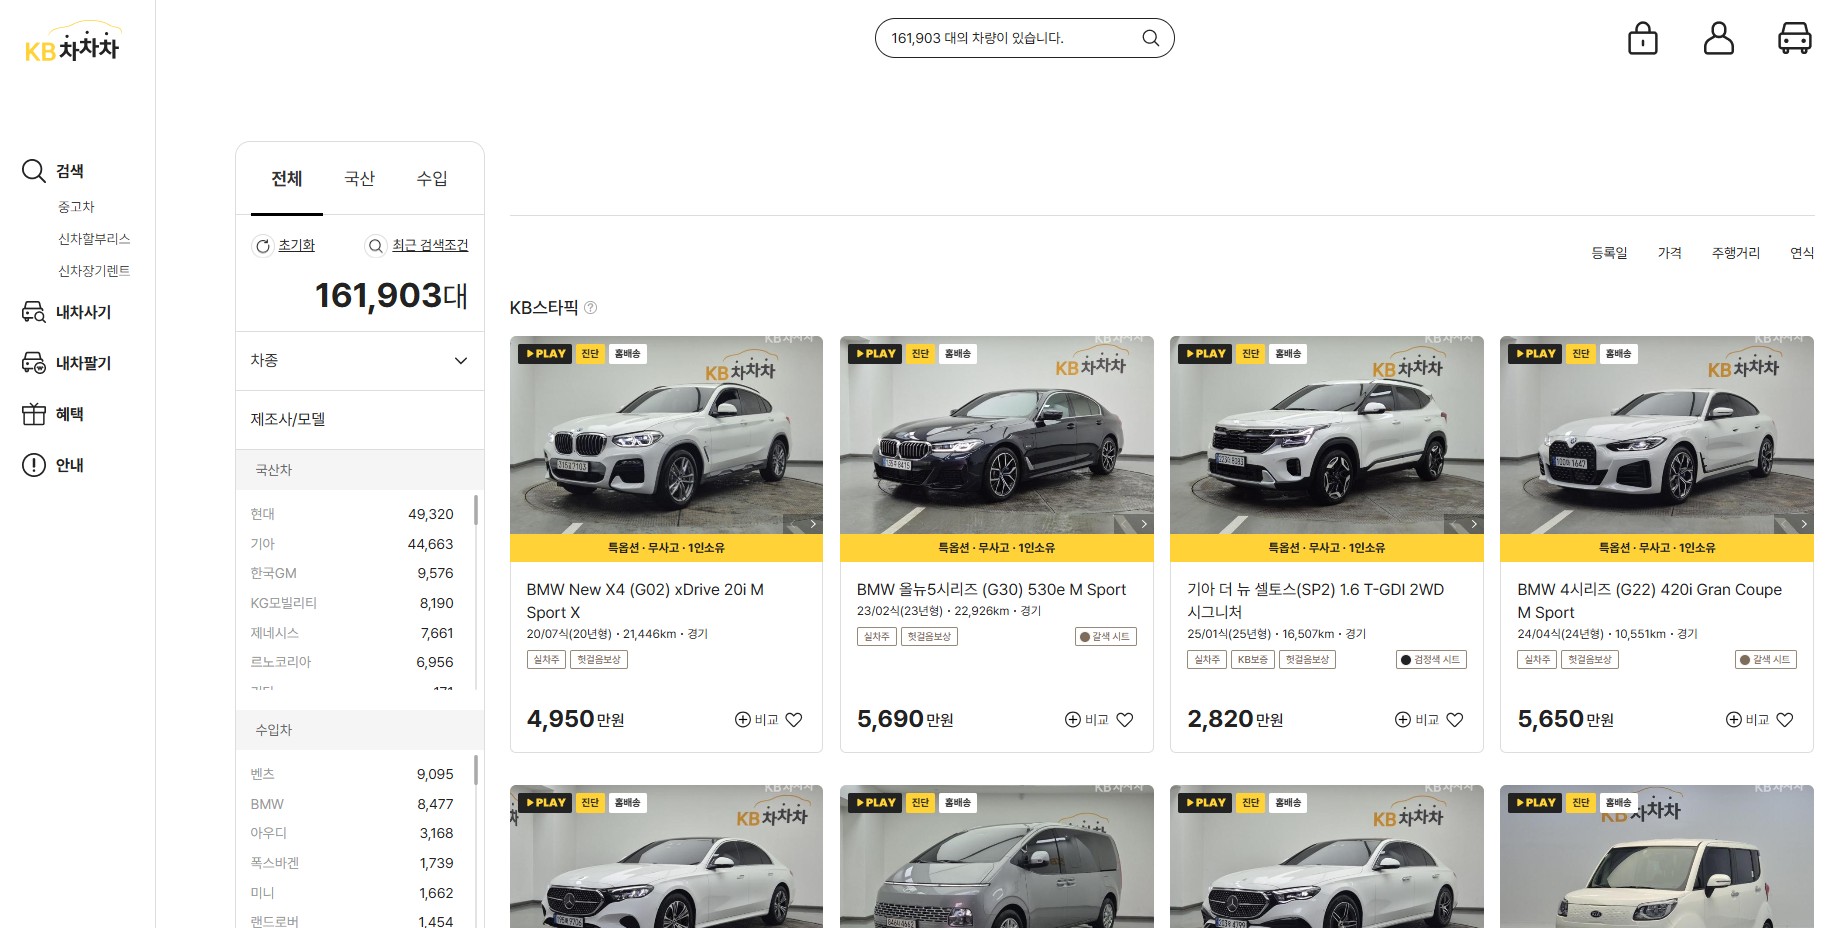The width and height of the screenshot is (1837, 928).
Task: Expand the 차종 dropdown
Action: (360, 361)
